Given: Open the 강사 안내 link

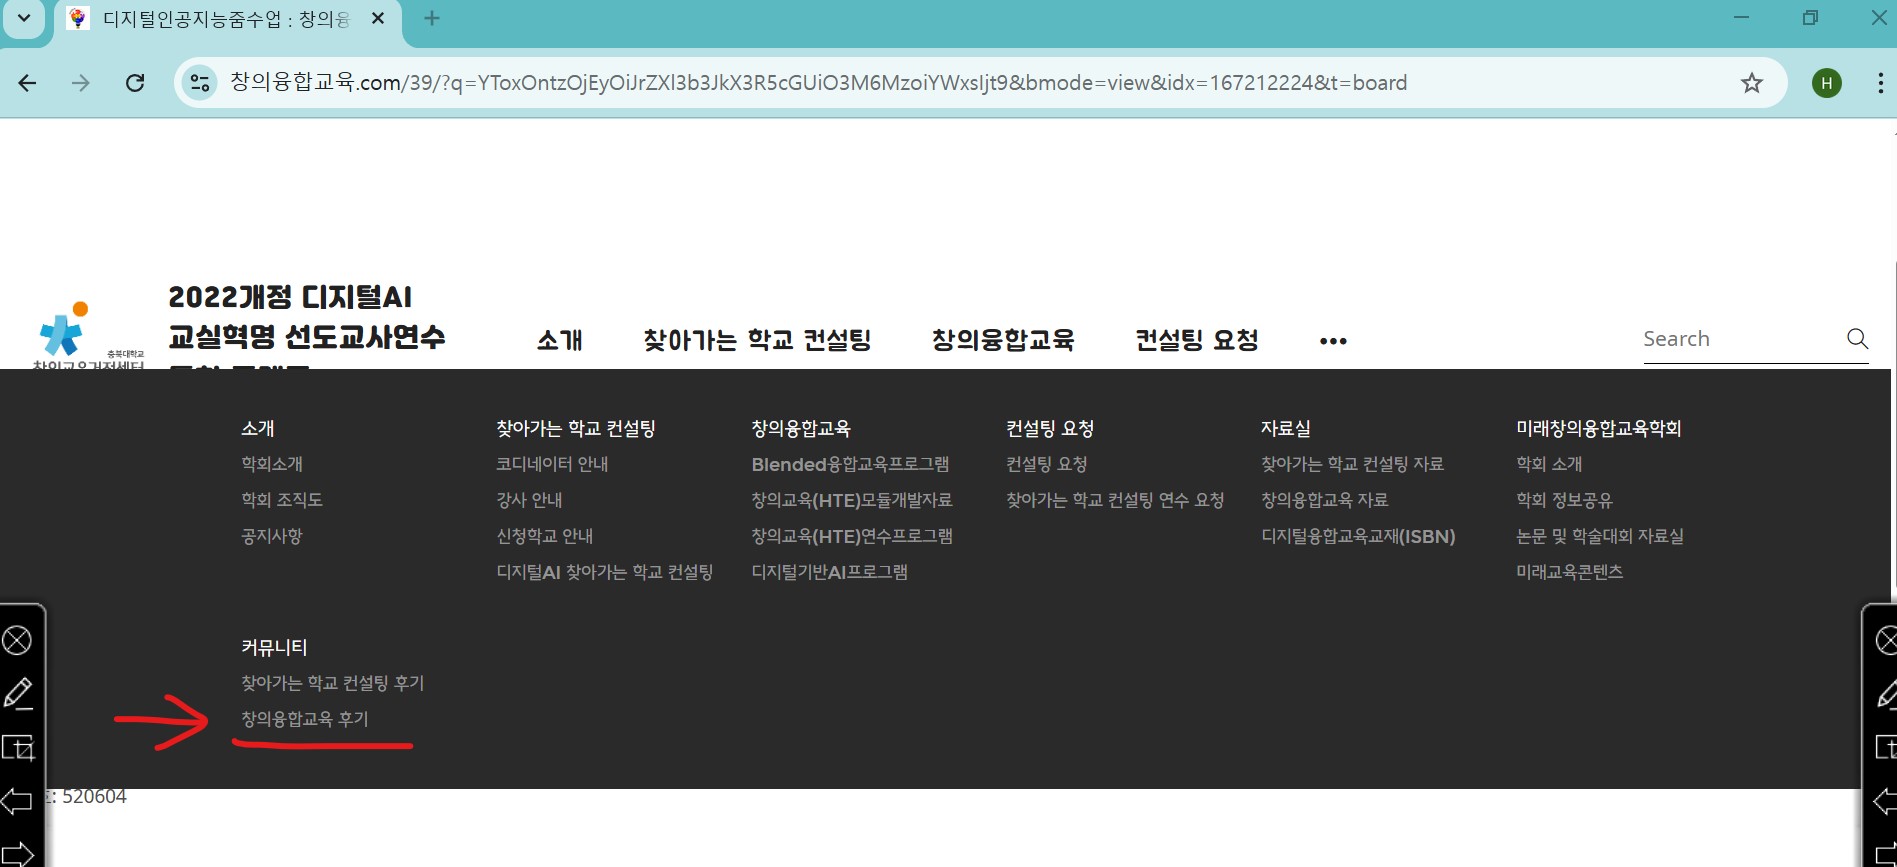Looking at the screenshot, I should [x=529, y=500].
